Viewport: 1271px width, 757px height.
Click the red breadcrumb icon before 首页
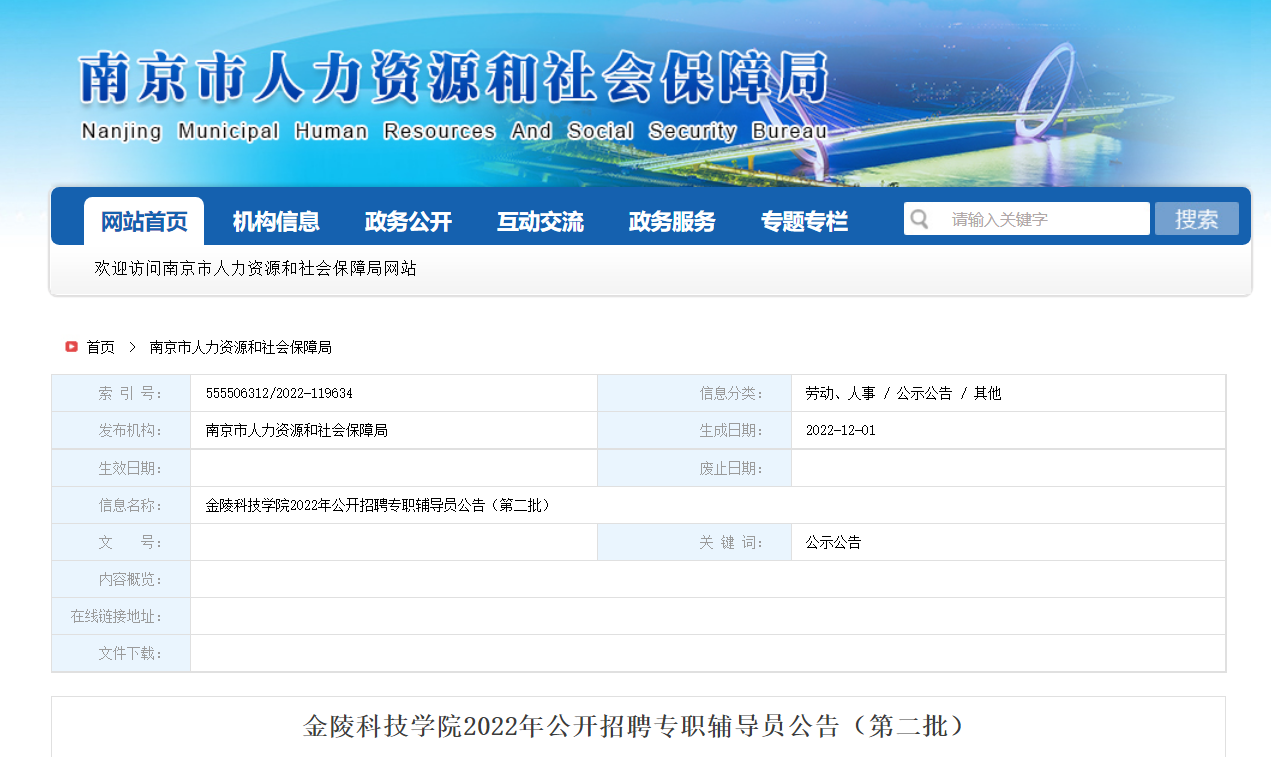pos(71,347)
